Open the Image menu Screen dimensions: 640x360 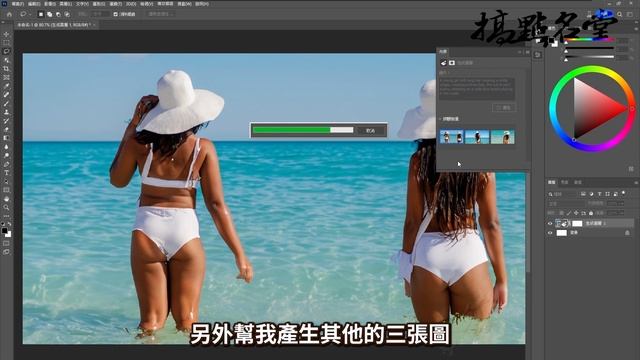(x=50, y=4)
